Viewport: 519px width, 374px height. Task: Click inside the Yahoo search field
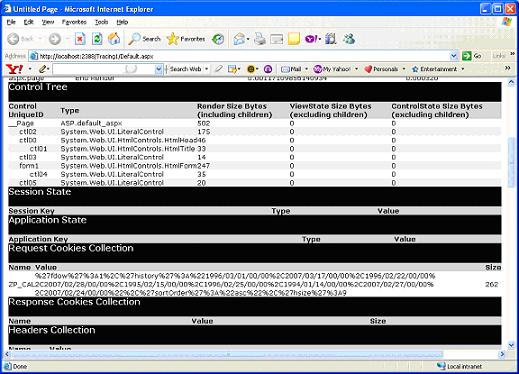[x=104, y=69]
